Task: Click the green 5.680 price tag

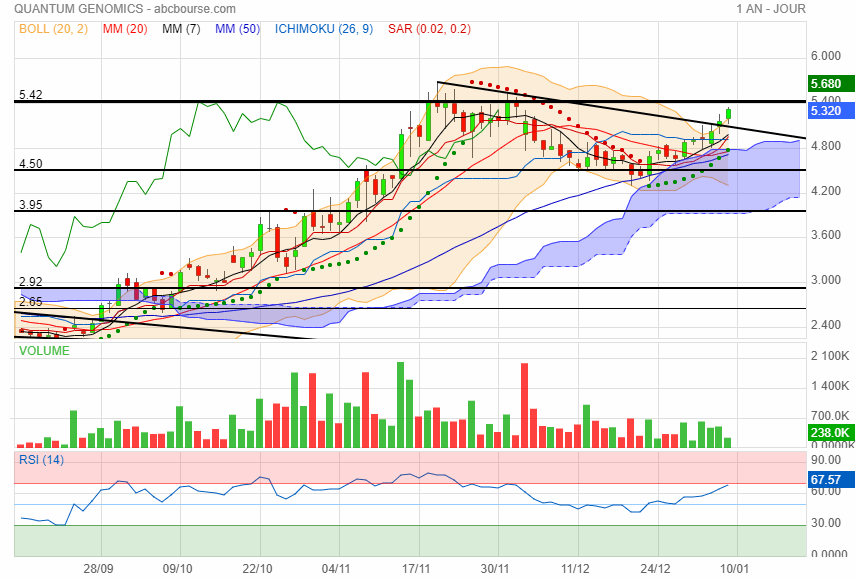Action: pos(829,83)
